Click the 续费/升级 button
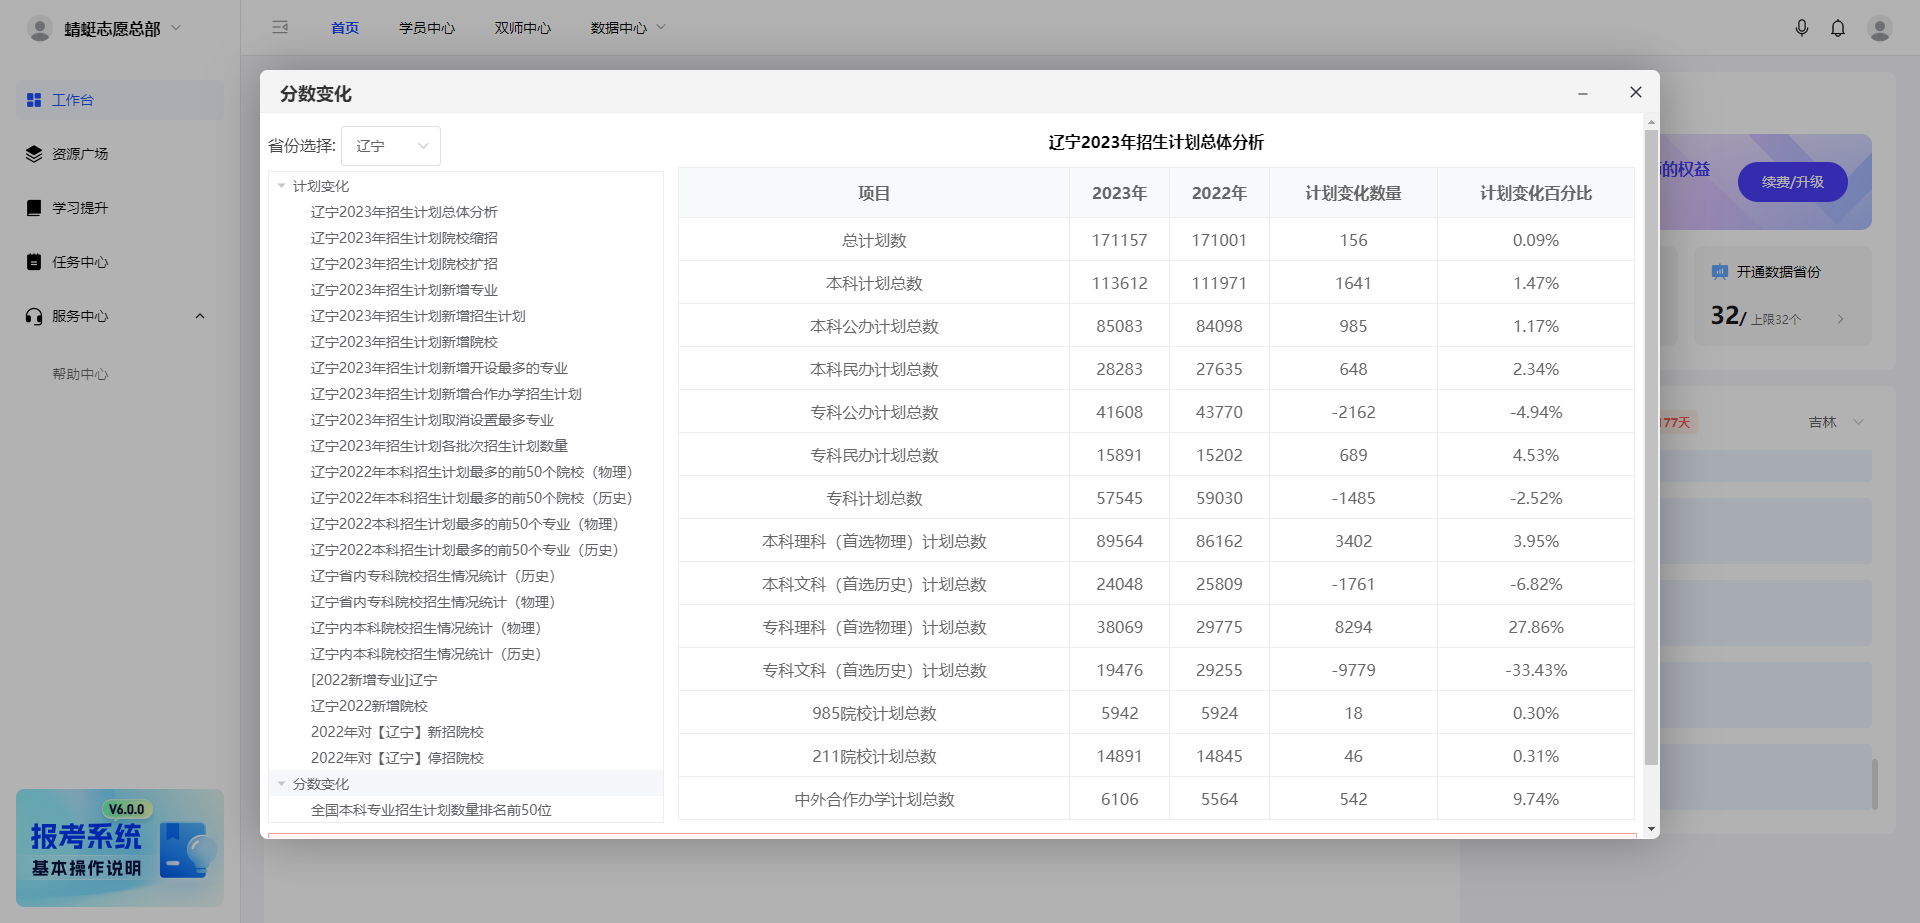The width and height of the screenshot is (1920, 923). click(x=1792, y=182)
